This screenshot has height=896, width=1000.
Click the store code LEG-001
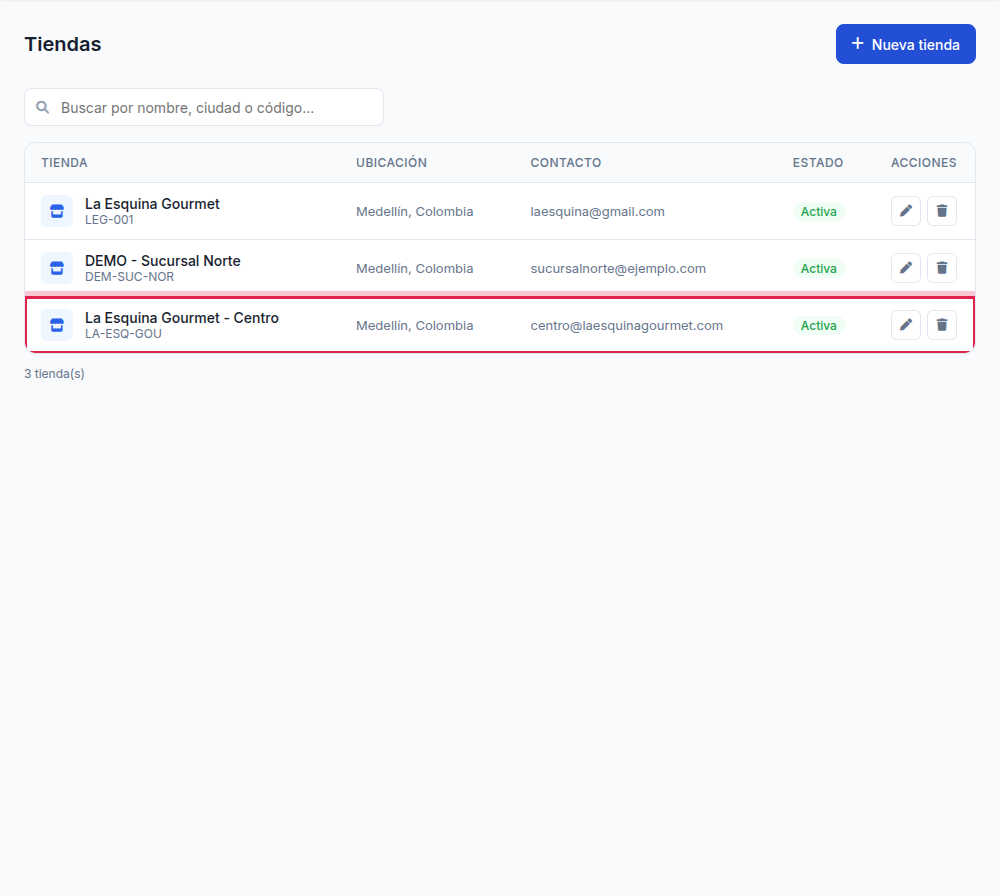pos(110,220)
